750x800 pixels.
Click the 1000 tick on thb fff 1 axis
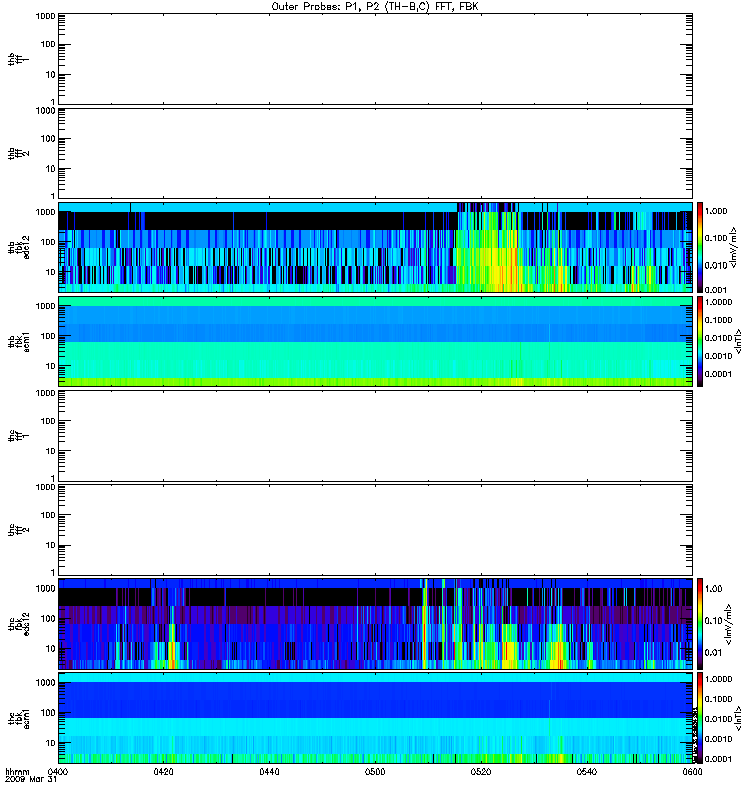[45, 16]
